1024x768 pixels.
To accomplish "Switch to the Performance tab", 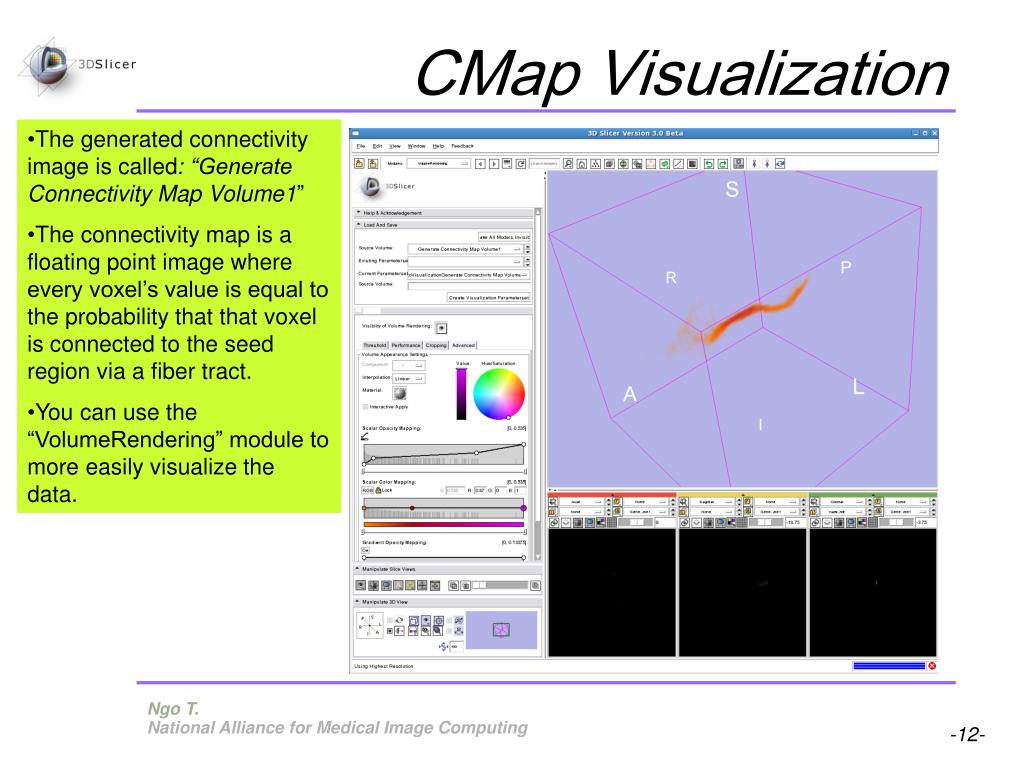I will (x=406, y=345).
